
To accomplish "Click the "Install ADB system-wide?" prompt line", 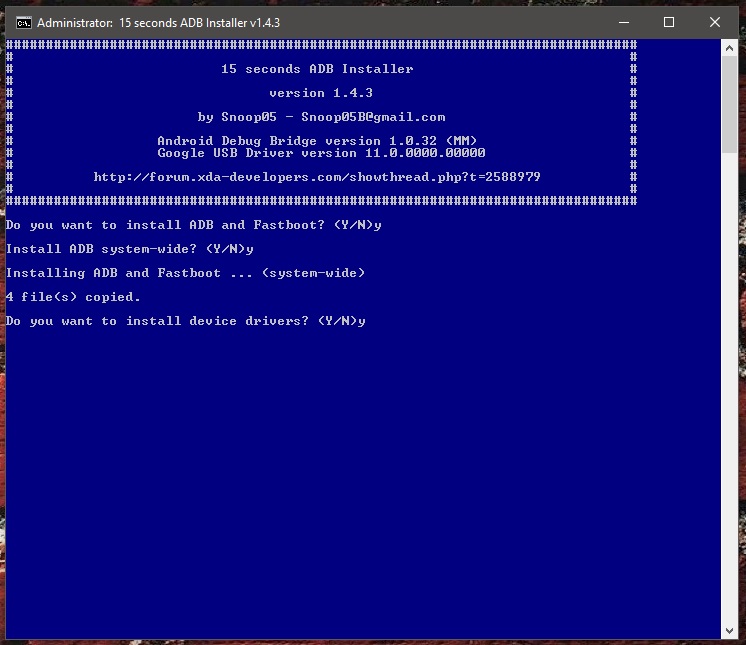I will click(x=129, y=249).
